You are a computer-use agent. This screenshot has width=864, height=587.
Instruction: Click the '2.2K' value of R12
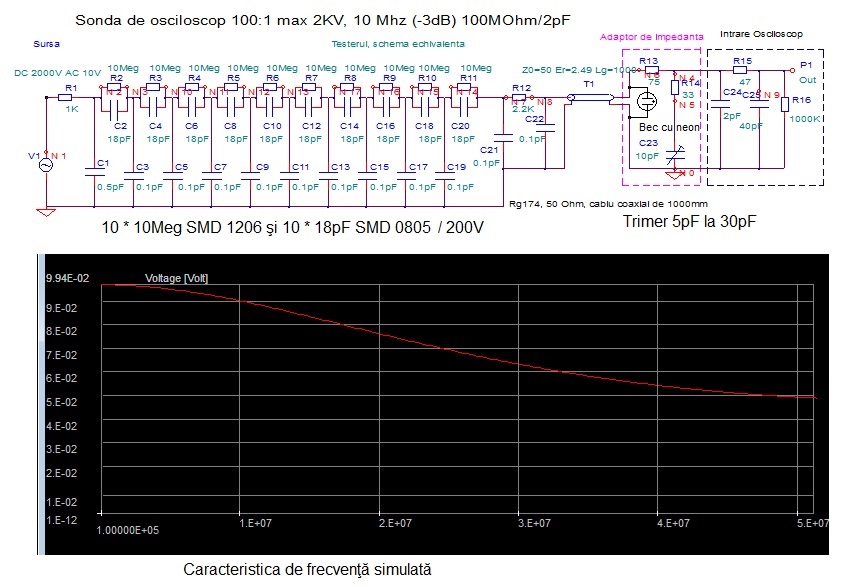point(523,109)
